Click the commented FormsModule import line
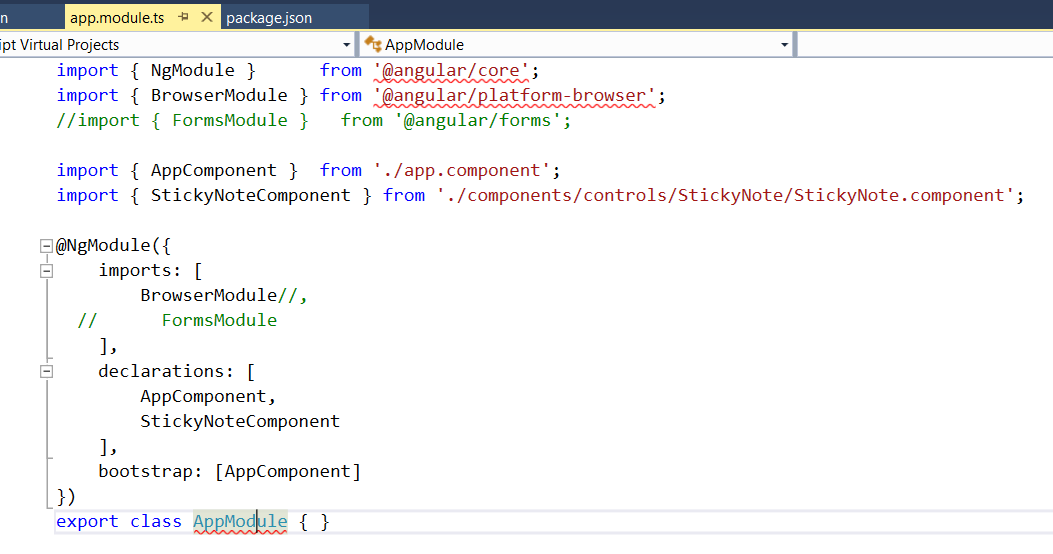This screenshot has height=554, width=1053. (314, 121)
